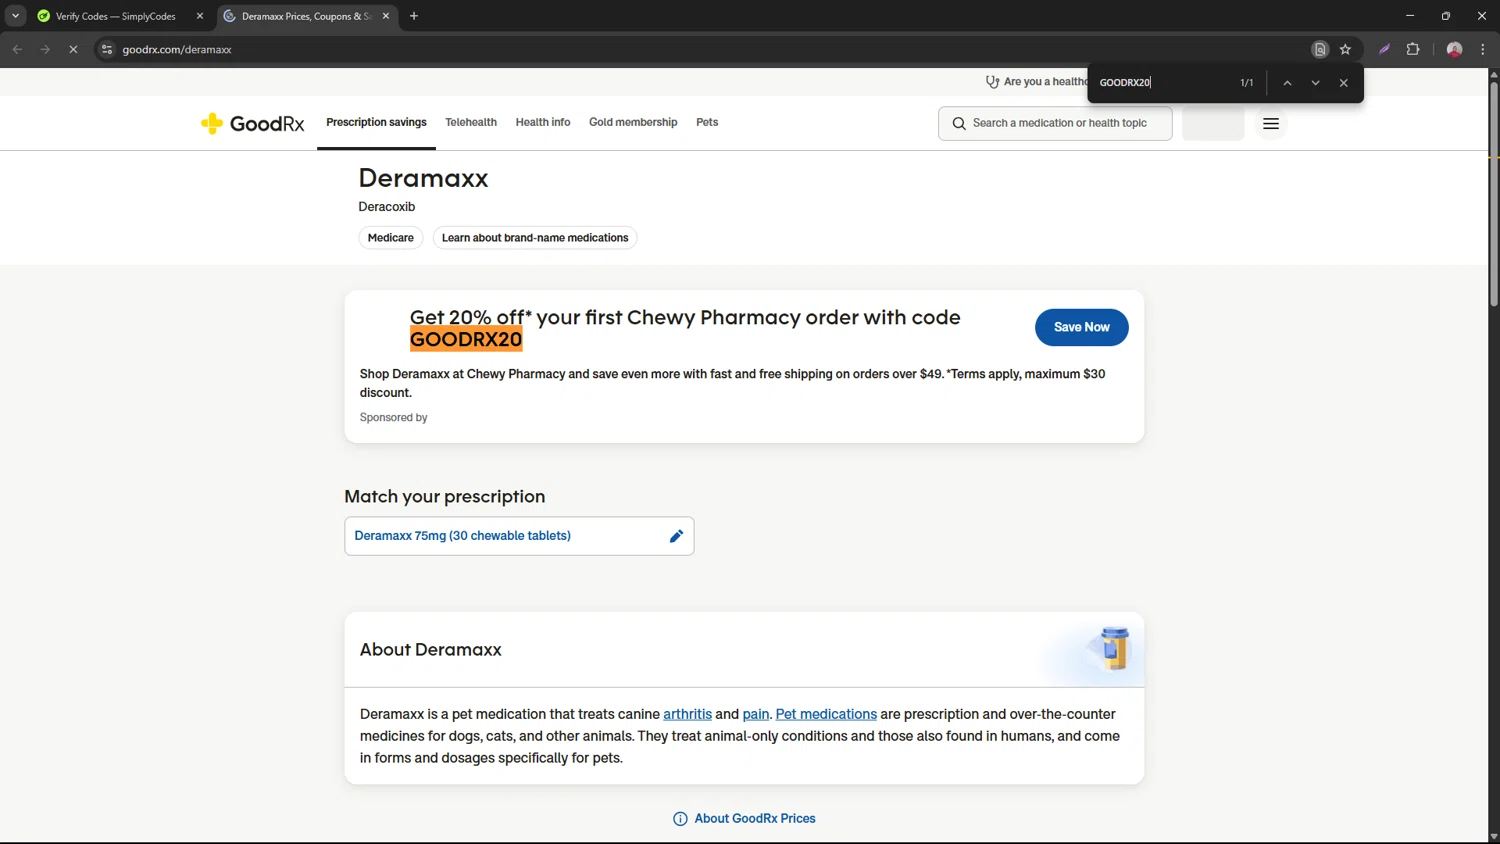
Task: Click the reader mode icon in address bar
Action: [x=1319, y=49]
